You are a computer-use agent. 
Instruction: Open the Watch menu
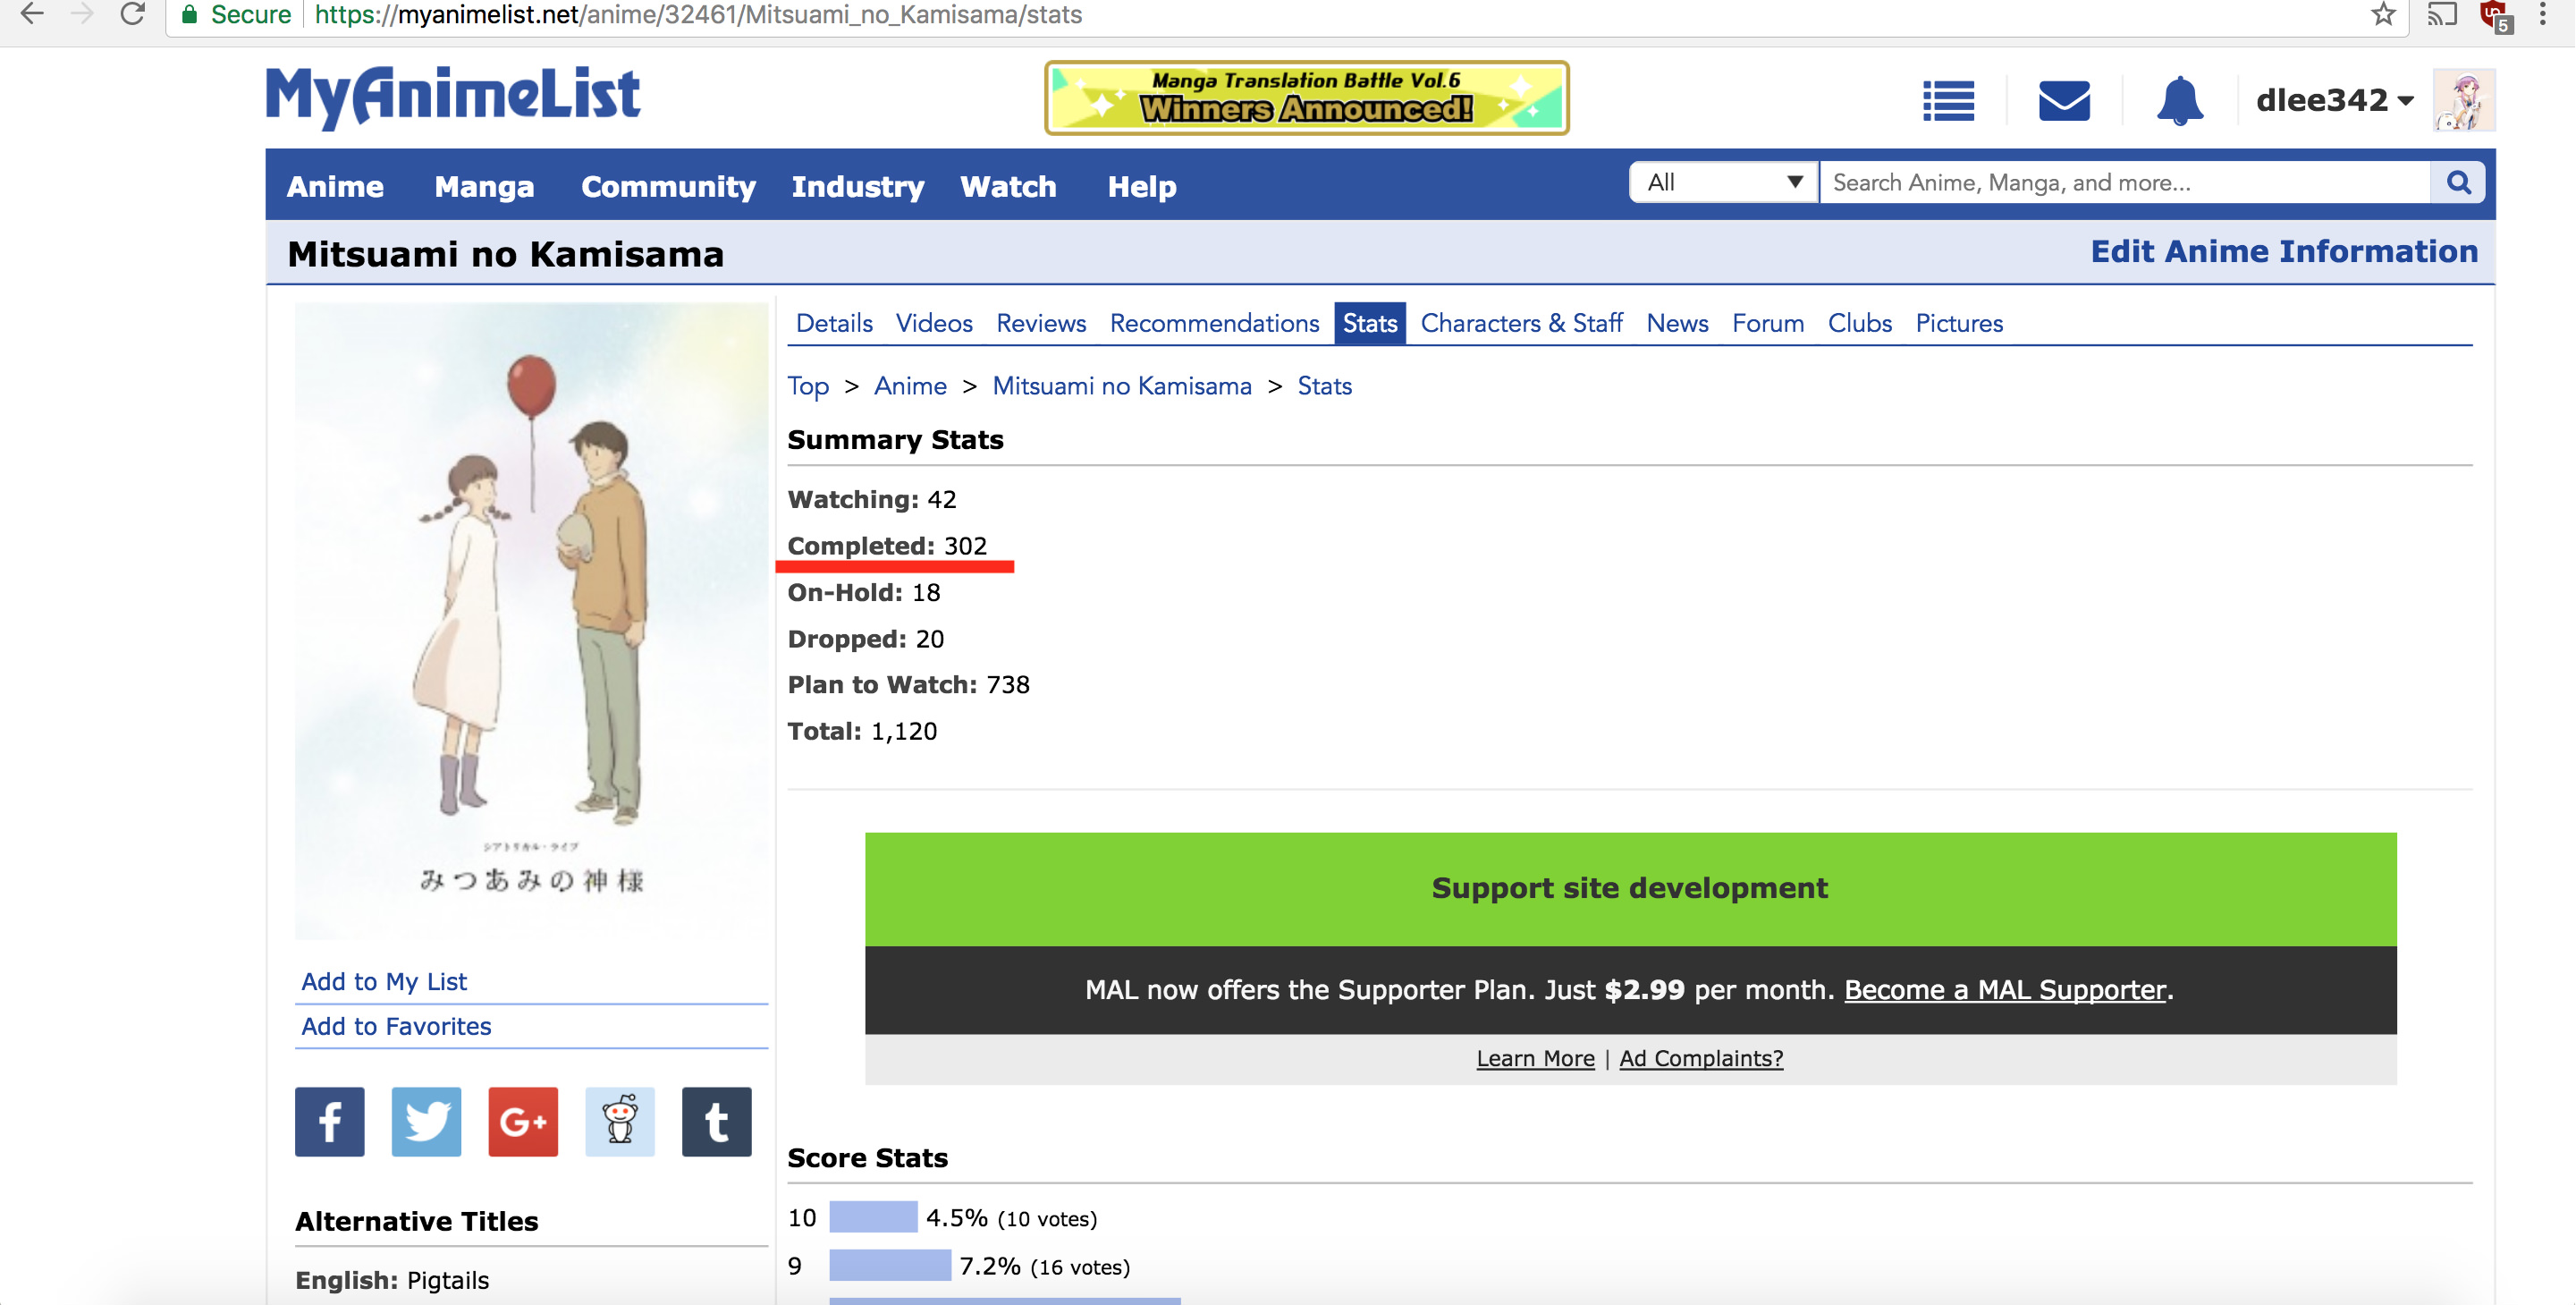click(x=1008, y=186)
